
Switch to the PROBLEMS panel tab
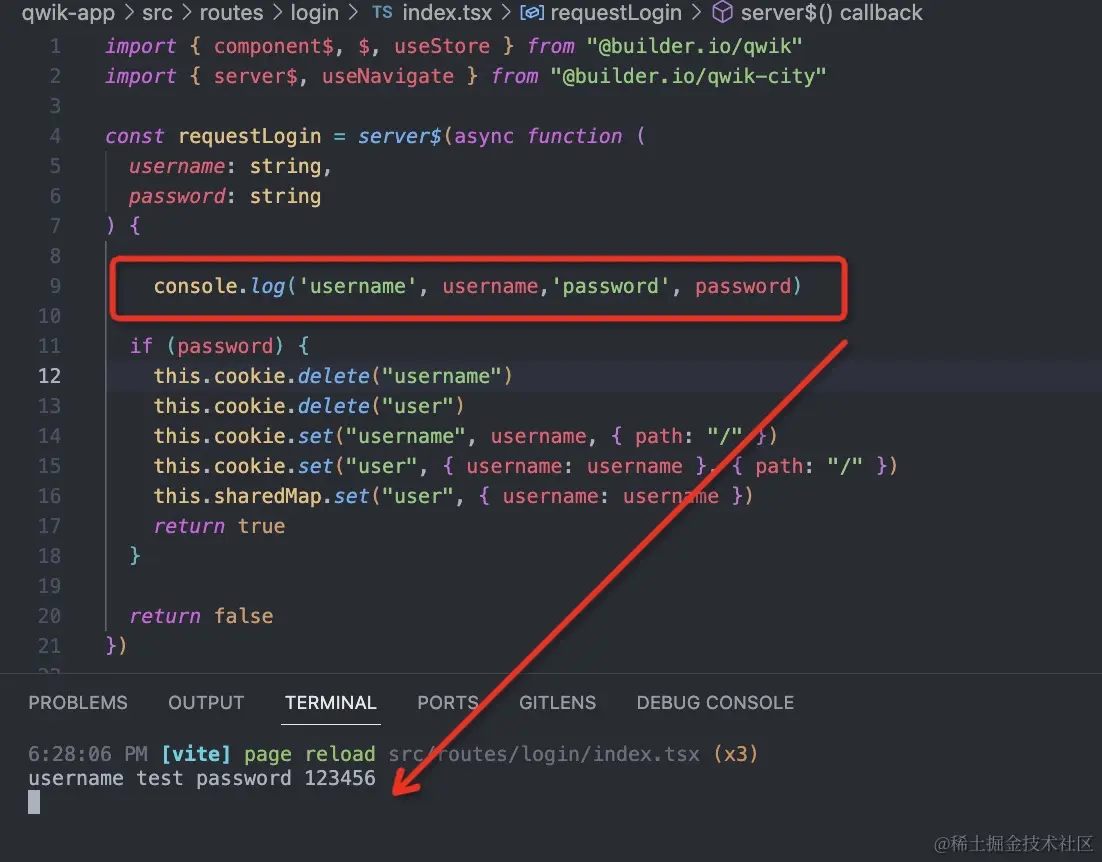[x=78, y=703]
